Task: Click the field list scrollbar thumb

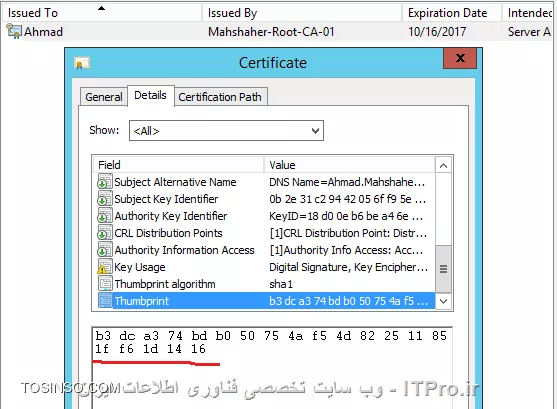Action: coord(443,269)
